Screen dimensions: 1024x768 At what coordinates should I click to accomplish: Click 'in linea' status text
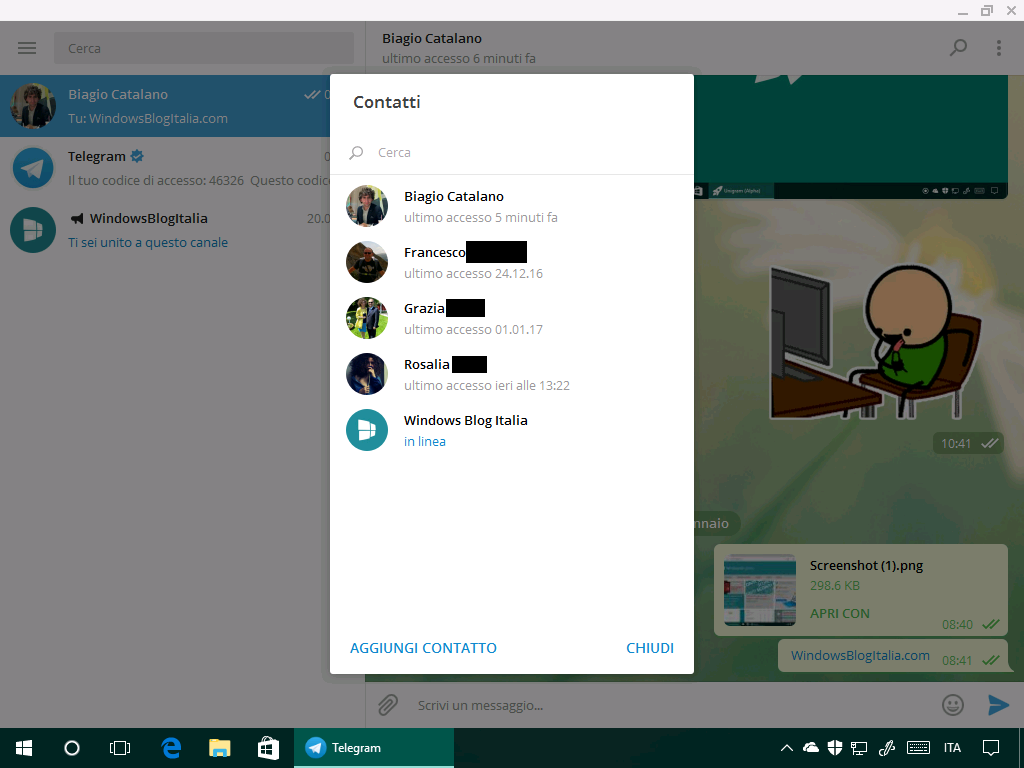(x=424, y=442)
